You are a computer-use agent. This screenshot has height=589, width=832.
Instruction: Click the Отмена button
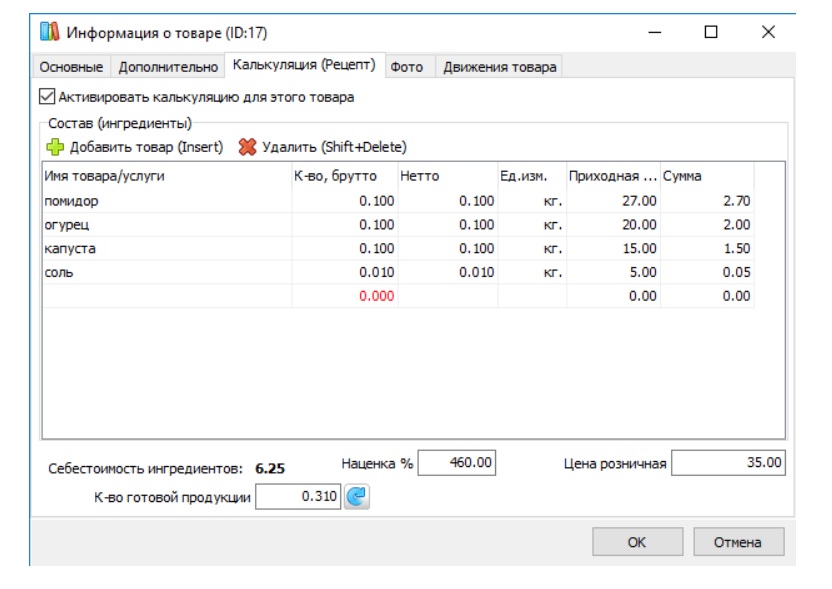pos(738,542)
